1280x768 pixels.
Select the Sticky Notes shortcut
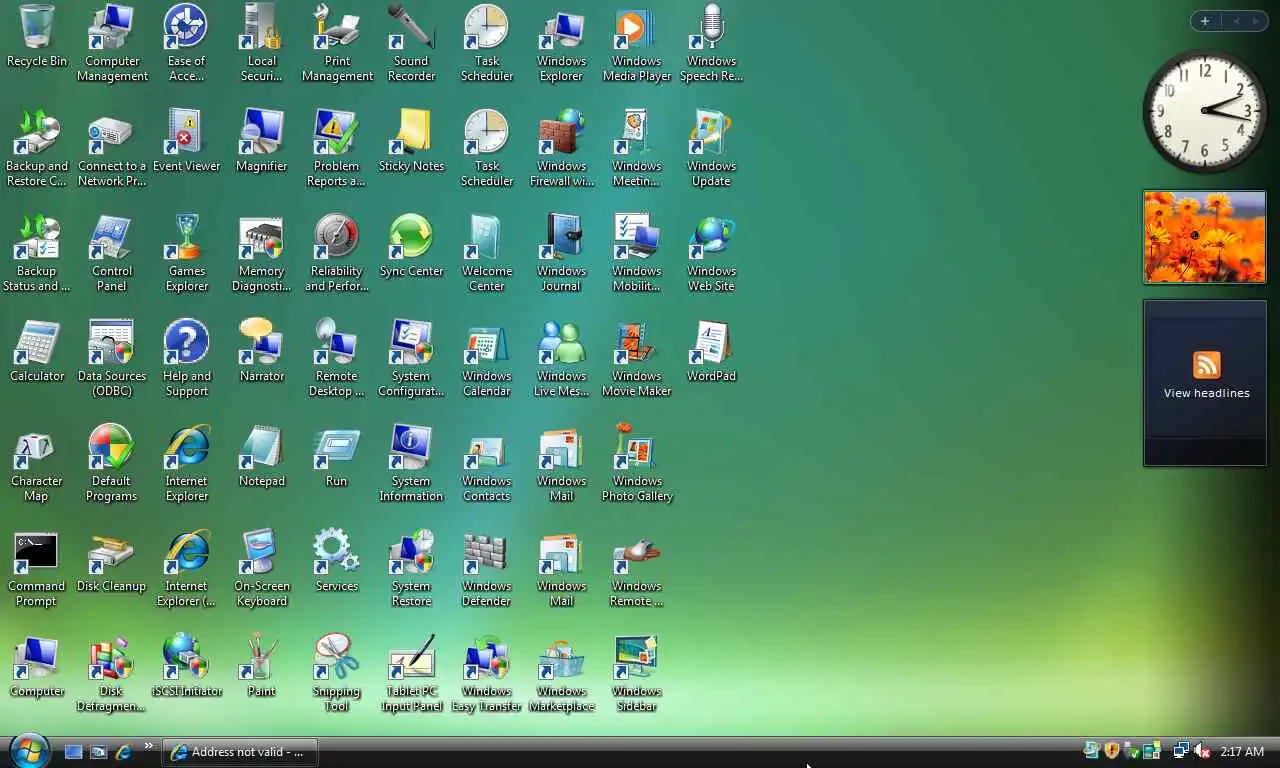[411, 141]
